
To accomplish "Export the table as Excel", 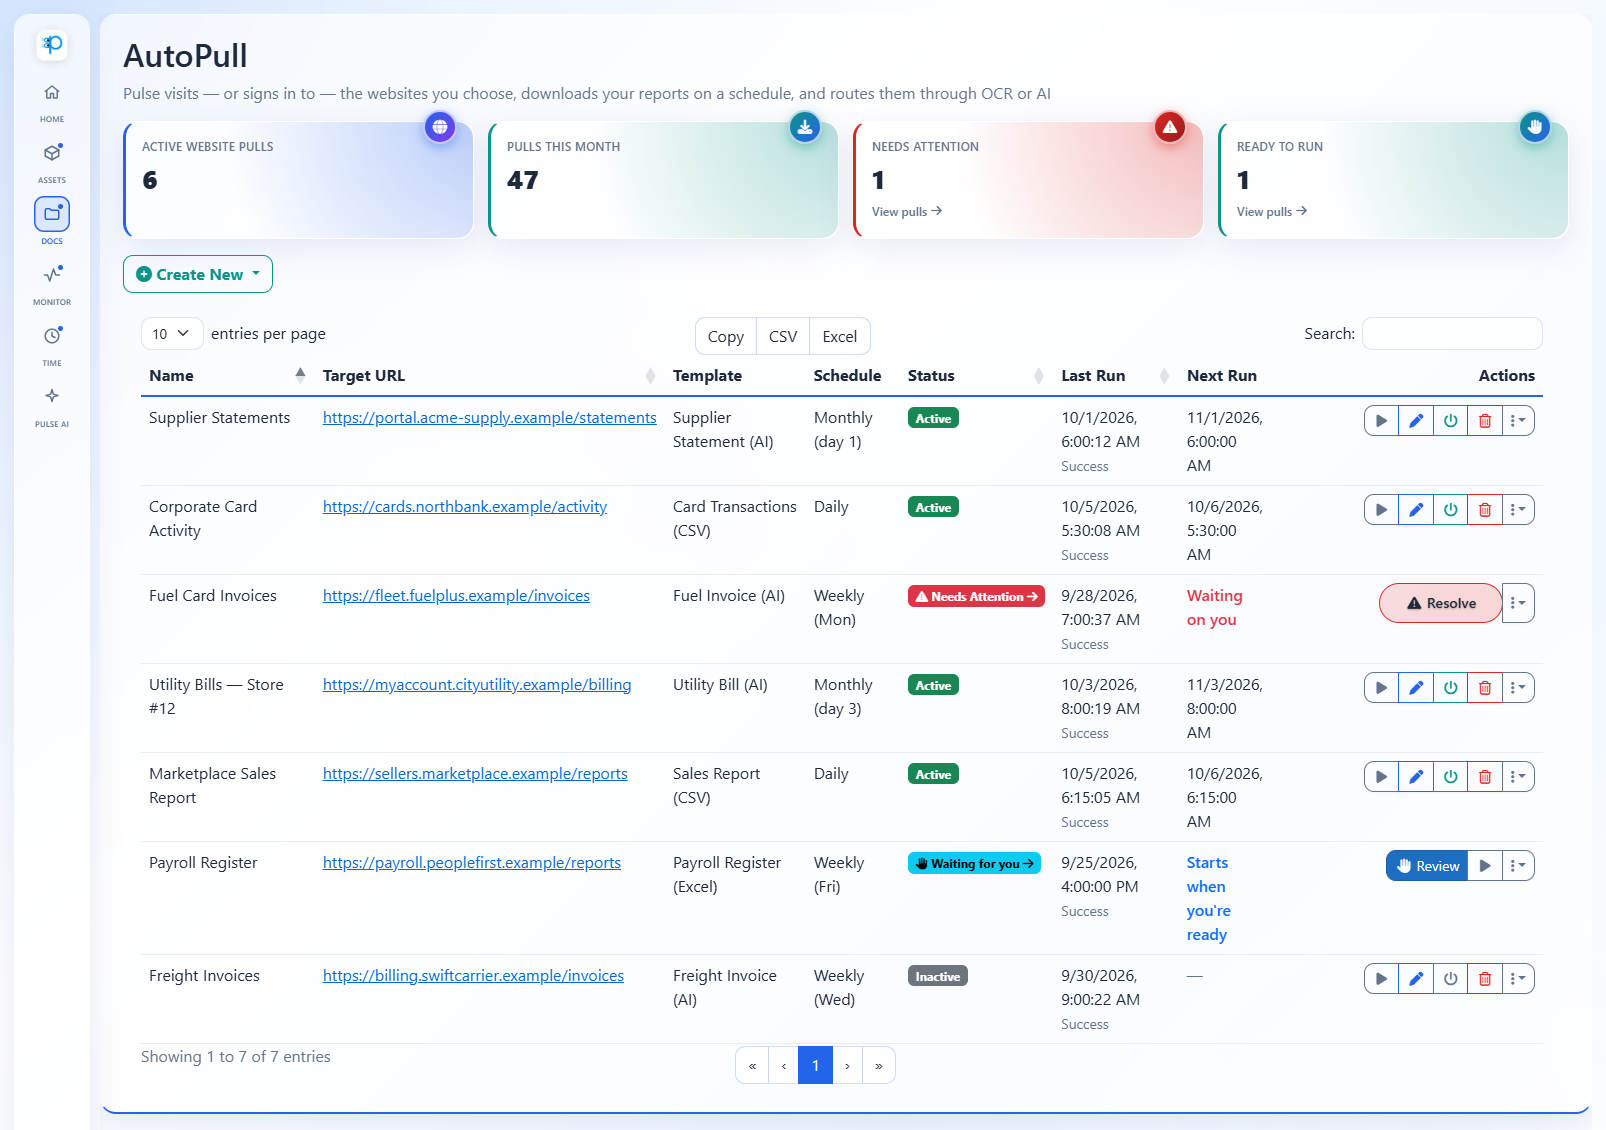I will click(x=840, y=337).
